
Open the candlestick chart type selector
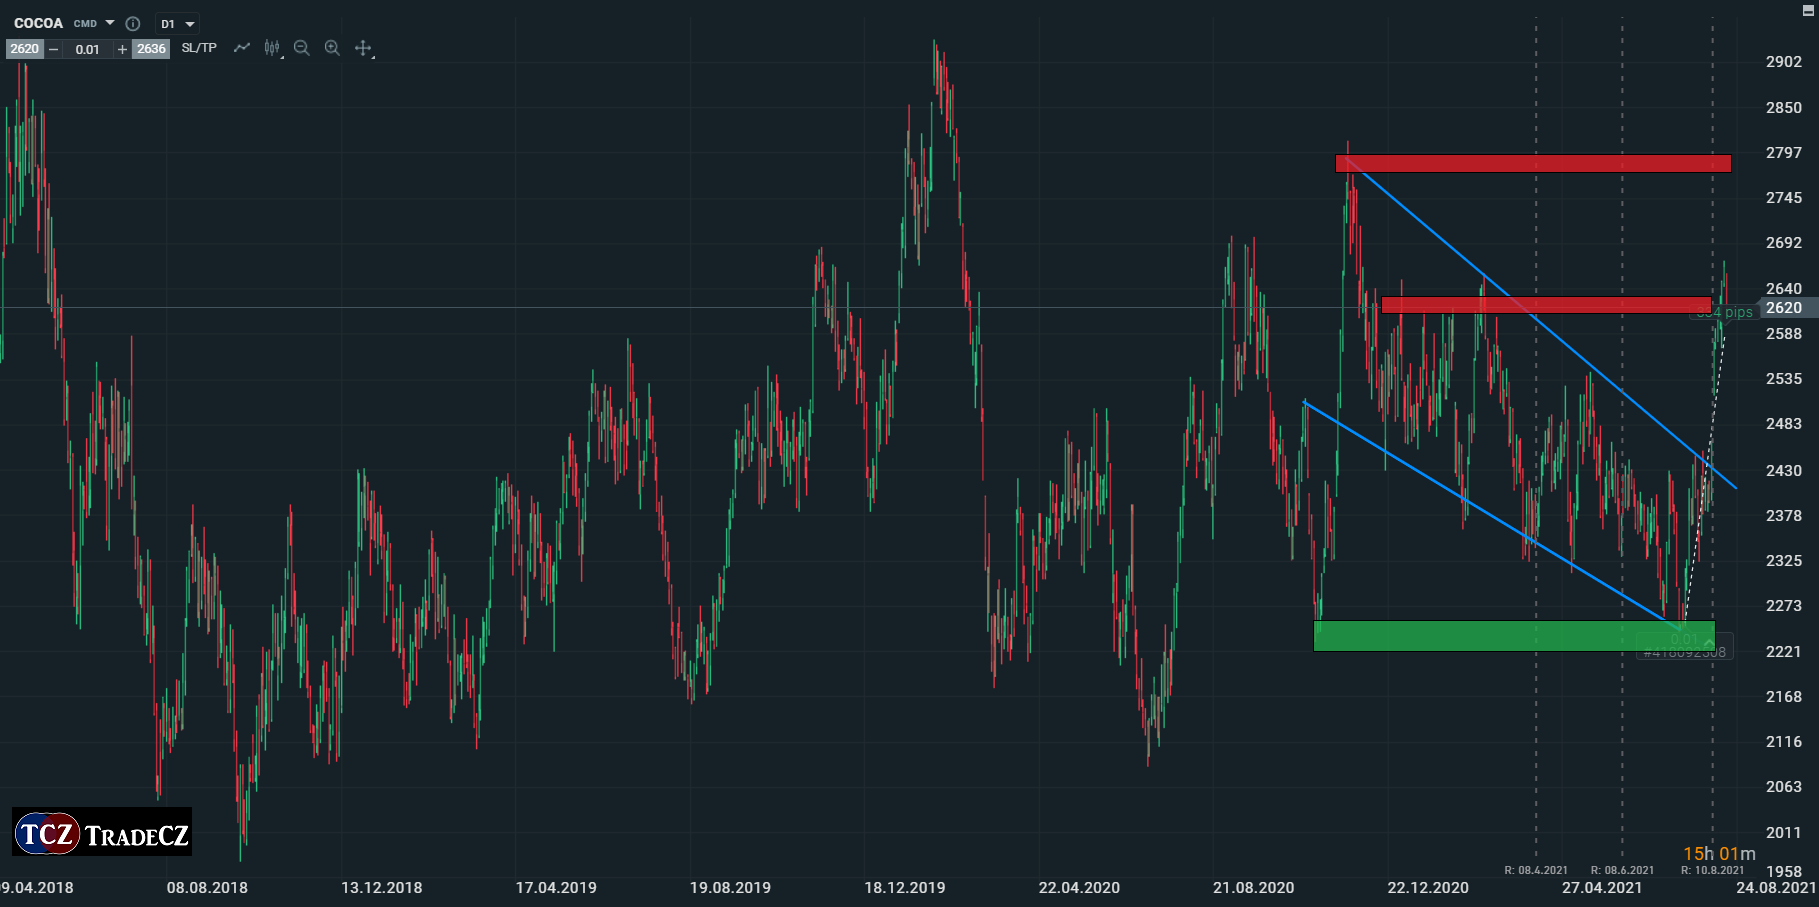click(x=272, y=48)
